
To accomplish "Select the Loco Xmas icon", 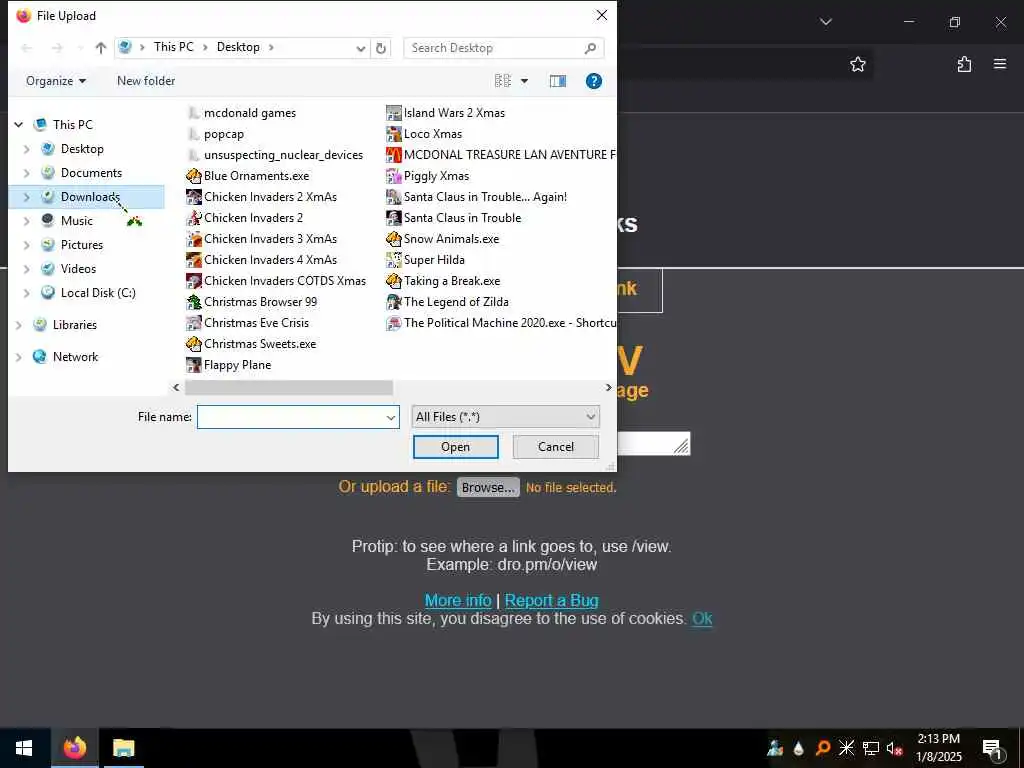I will 393,134.
